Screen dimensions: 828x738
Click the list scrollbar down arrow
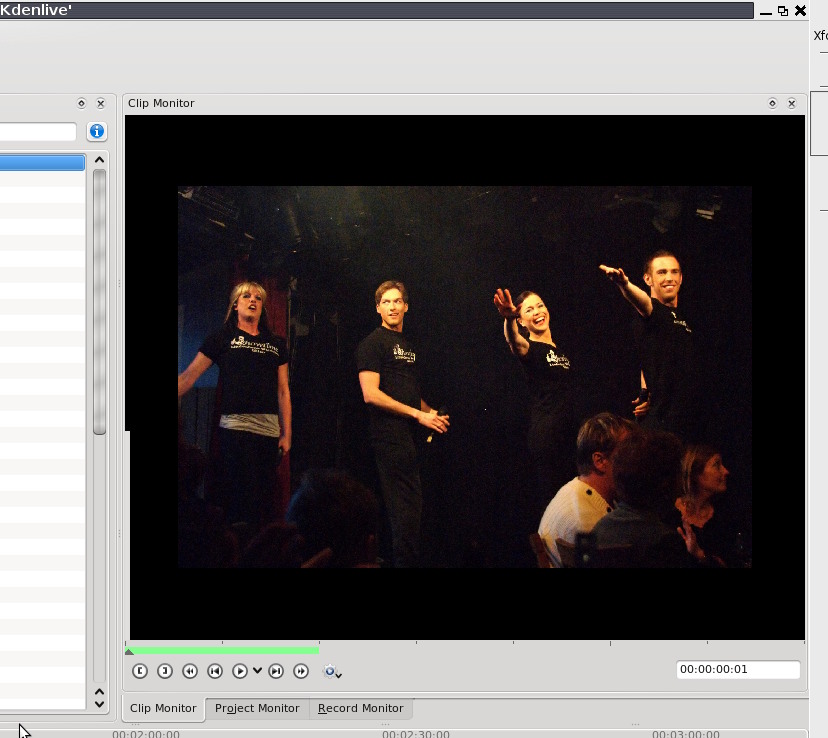[x=99, y=704]
